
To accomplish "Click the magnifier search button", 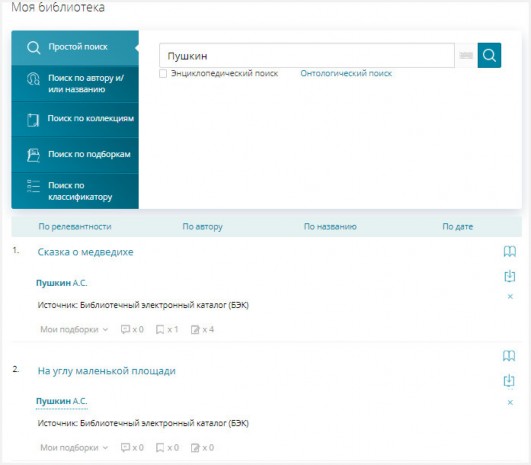I will click(489, 55).
